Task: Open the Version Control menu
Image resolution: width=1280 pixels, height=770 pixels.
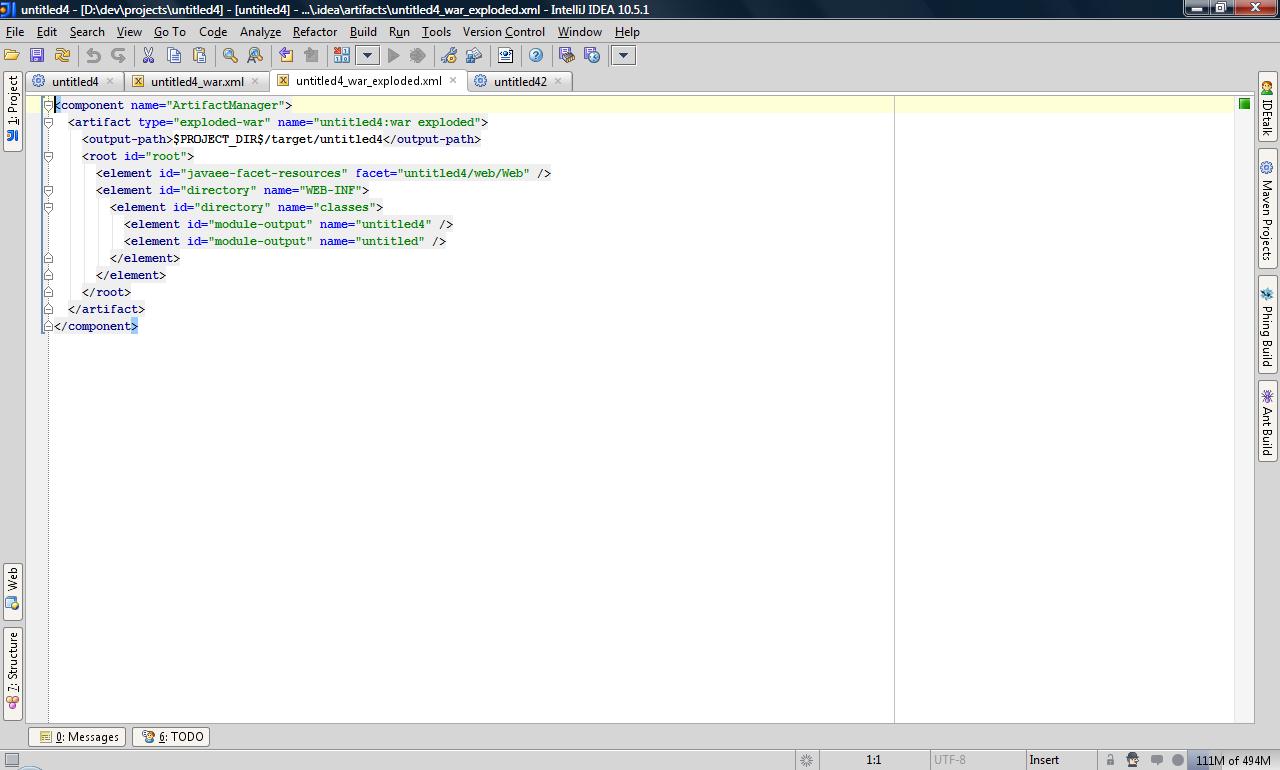Action: click(x=504, y=32)
